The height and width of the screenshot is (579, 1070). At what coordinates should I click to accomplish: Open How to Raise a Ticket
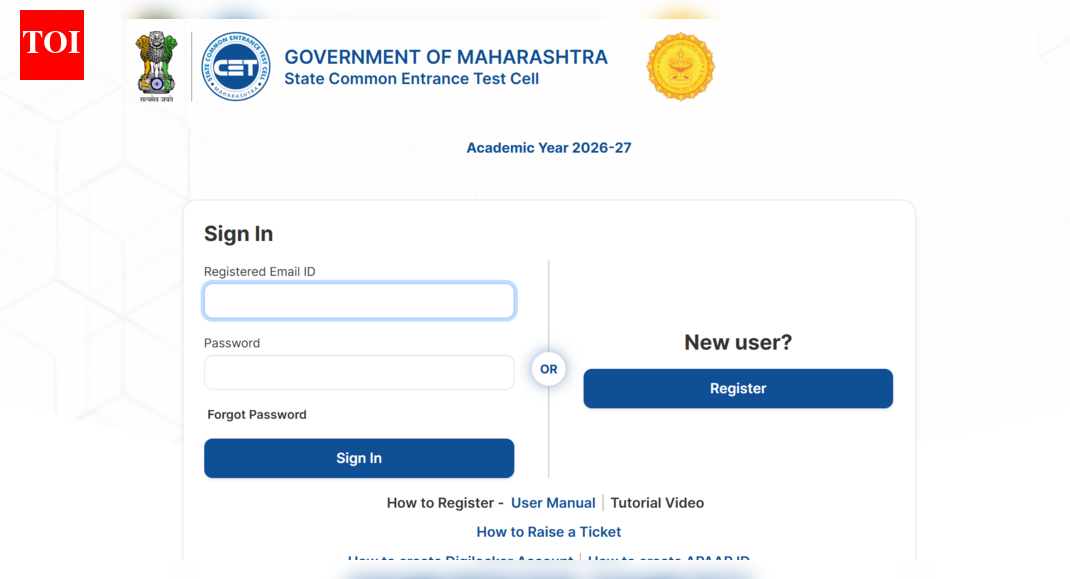tap(548, 531)
